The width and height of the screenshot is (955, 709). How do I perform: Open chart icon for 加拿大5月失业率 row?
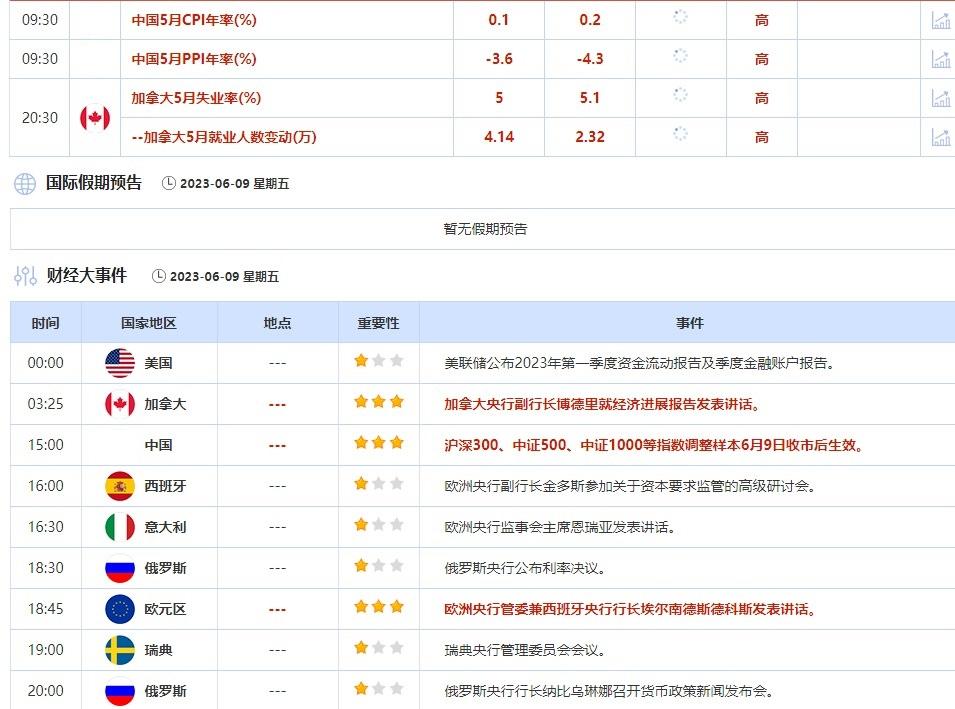tap(940, 98)
